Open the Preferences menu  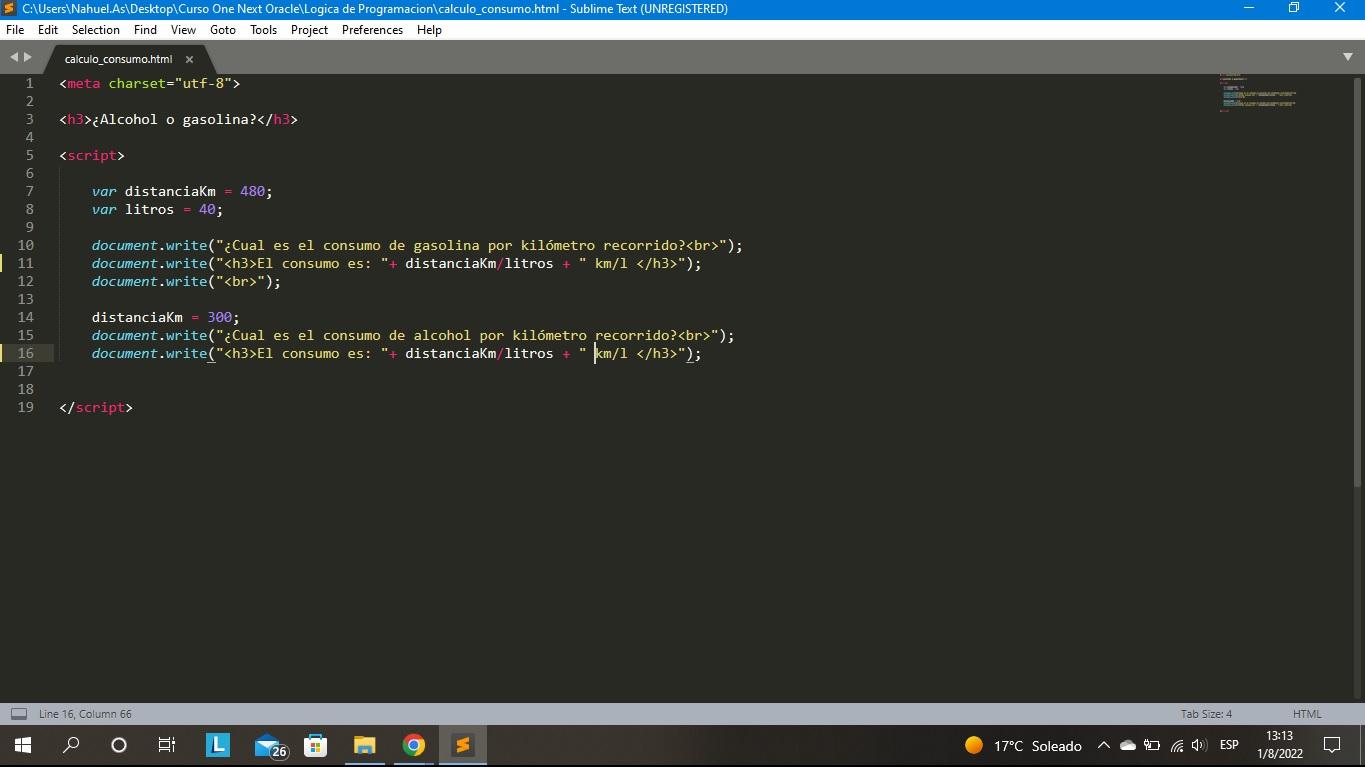[372, 30]
